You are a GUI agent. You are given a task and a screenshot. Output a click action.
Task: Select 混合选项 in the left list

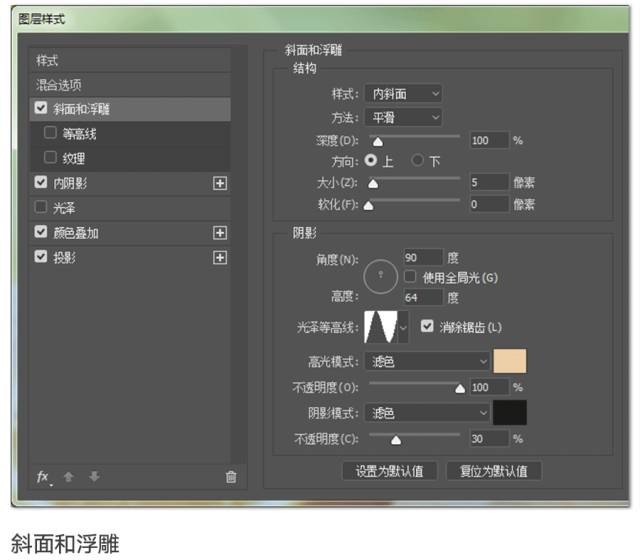coord(130,85)
